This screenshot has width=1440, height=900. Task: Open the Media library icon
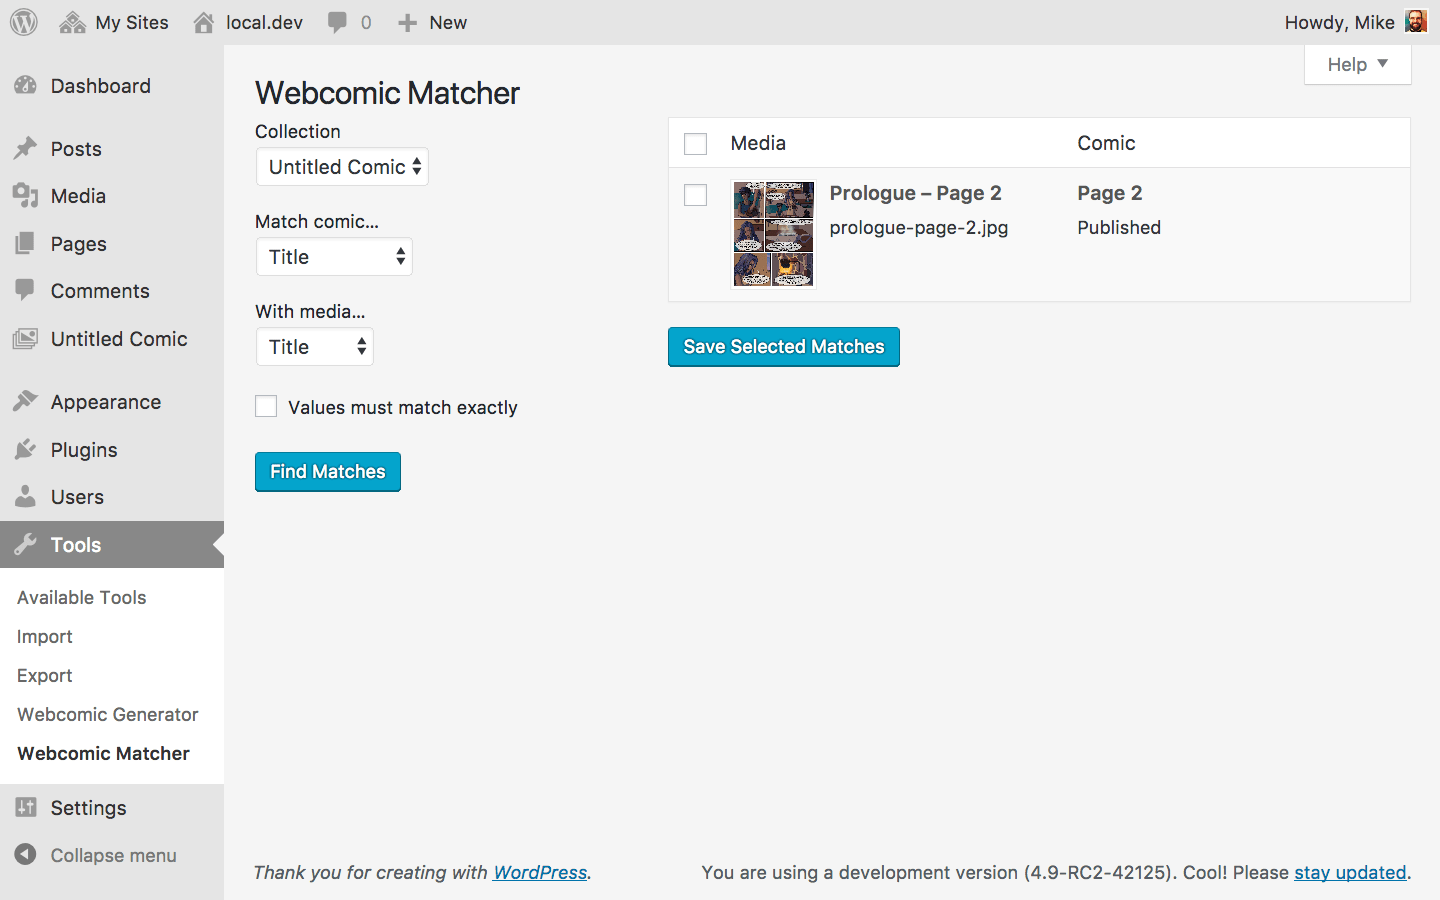coord(26,196)
